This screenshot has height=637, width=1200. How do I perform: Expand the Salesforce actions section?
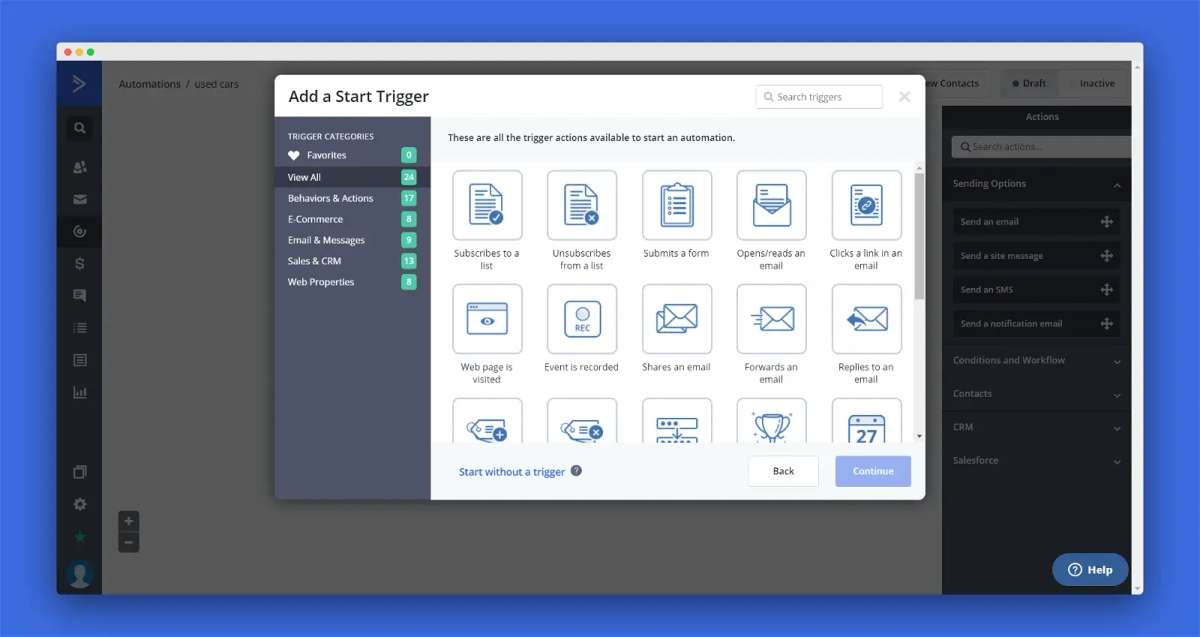pyautogui.click(x=1036, y=461)
